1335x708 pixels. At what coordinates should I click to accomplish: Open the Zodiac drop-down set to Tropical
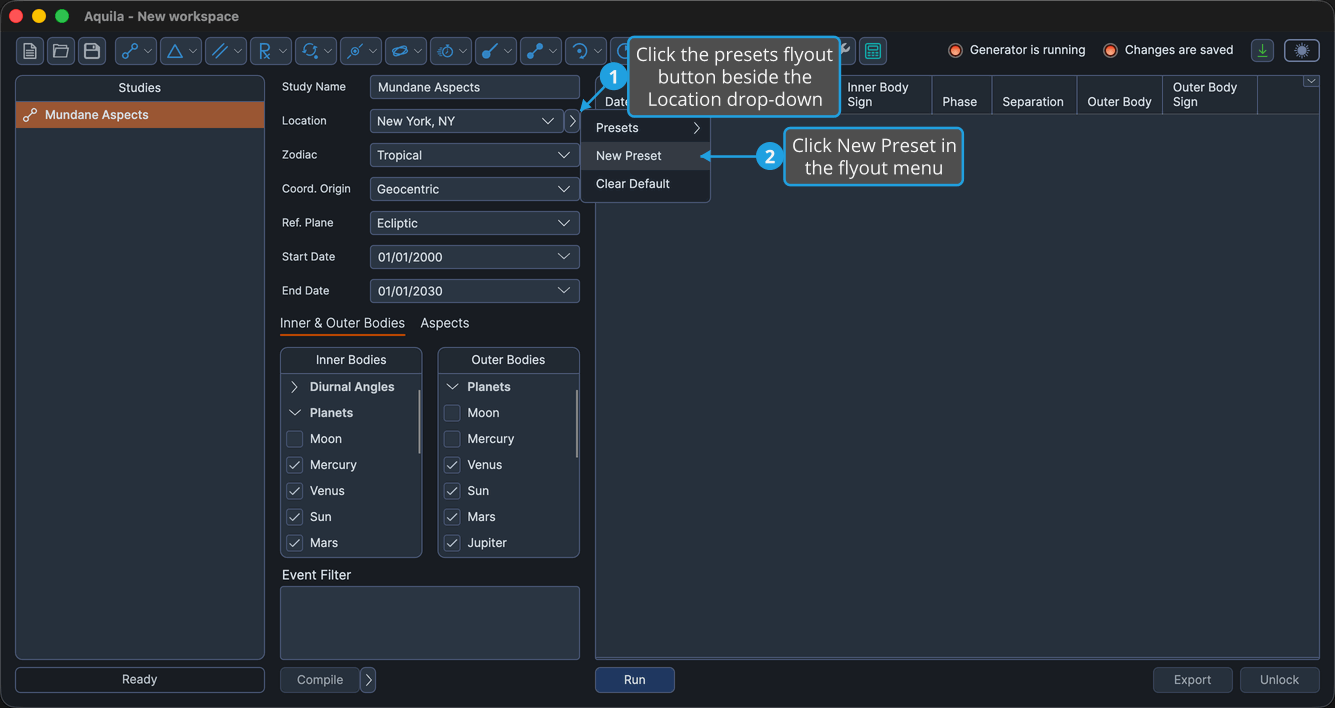(474, 155)
